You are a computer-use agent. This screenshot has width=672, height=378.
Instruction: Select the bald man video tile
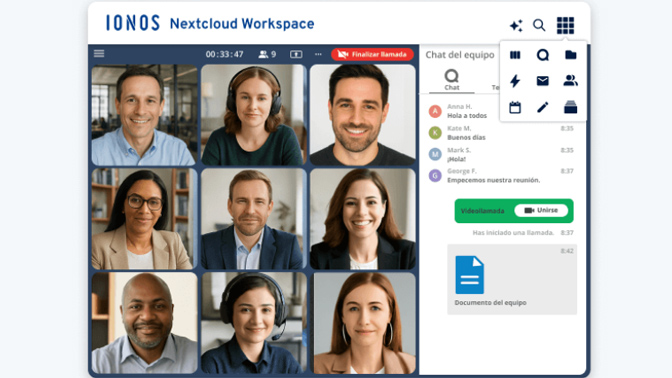(144, 323)
